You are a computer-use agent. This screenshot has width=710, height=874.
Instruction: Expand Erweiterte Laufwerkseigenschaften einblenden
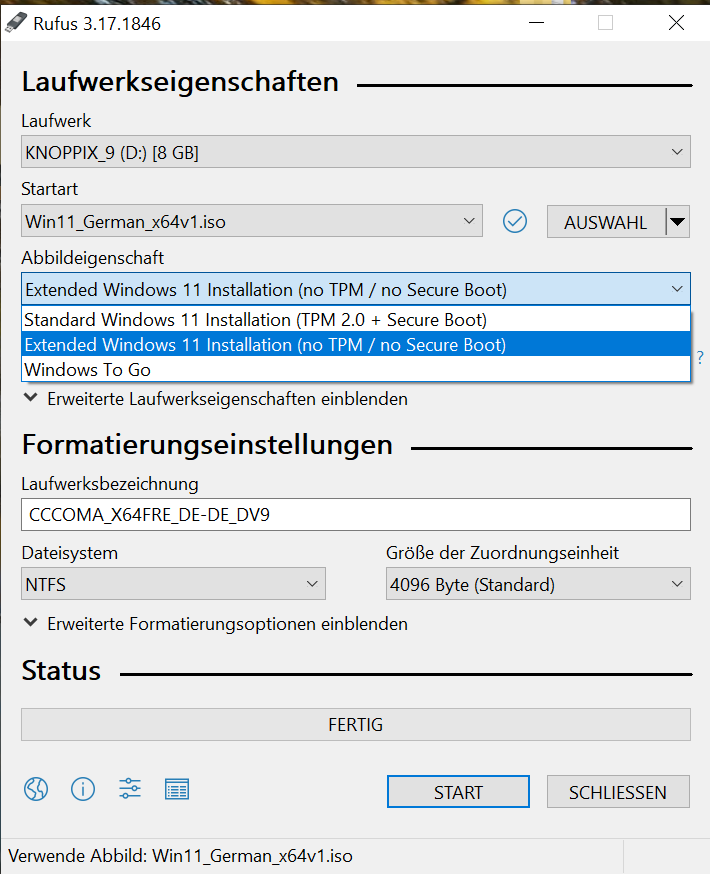pos(216,399)
